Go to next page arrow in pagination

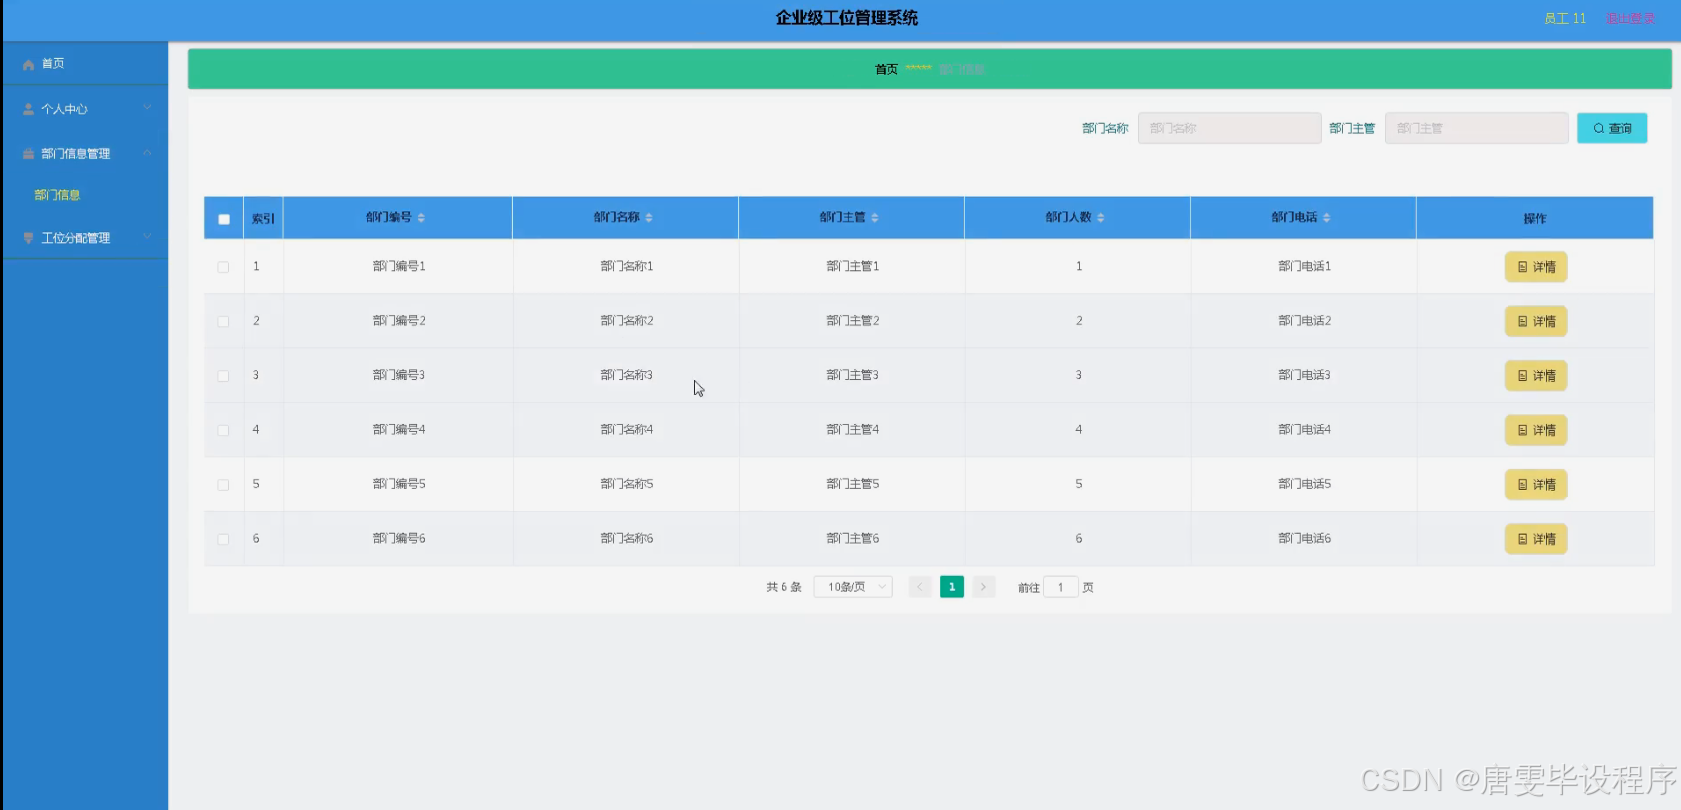(984, 587)
